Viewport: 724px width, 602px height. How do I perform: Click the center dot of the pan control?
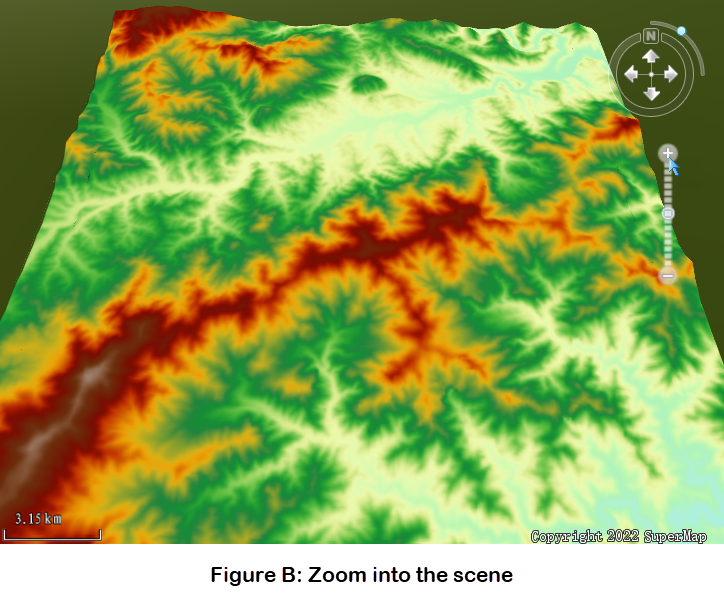point(650,74)
